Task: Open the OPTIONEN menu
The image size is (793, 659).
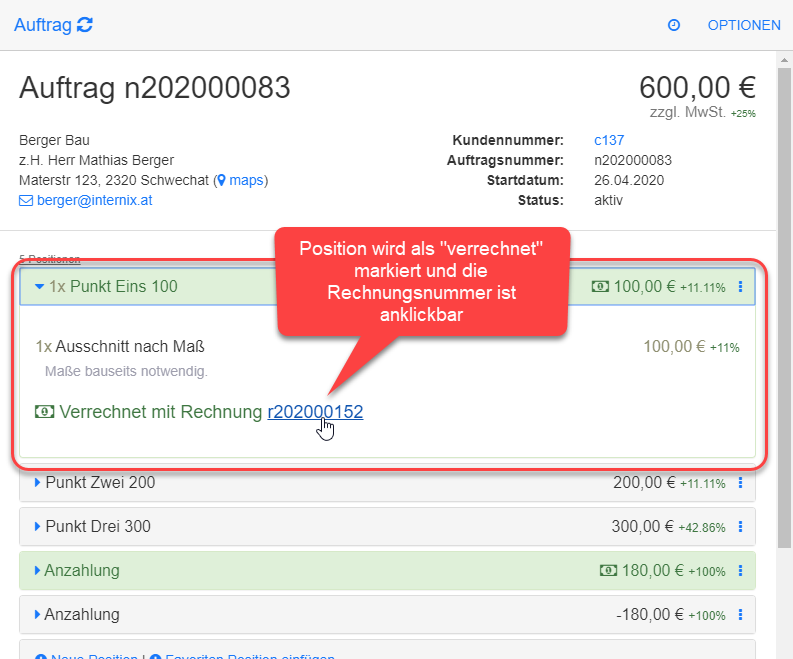Action: (x=744, y=25)
